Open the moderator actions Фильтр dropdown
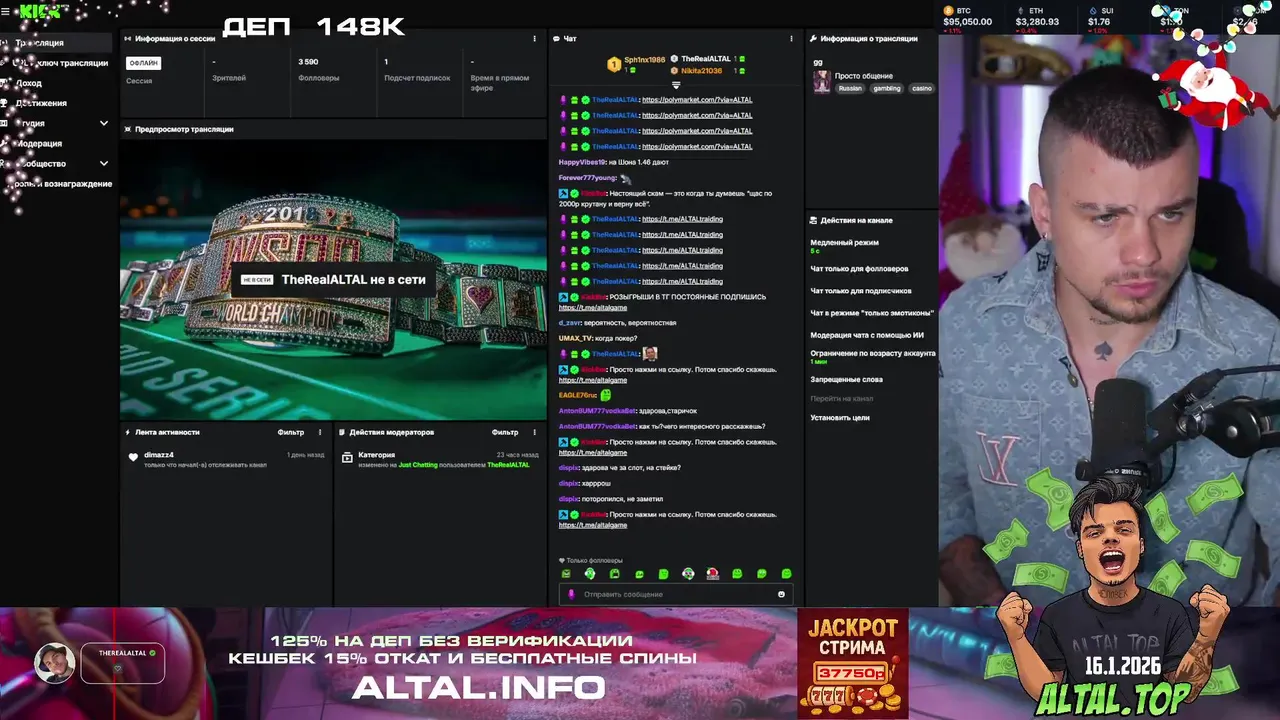 (505, 432)
